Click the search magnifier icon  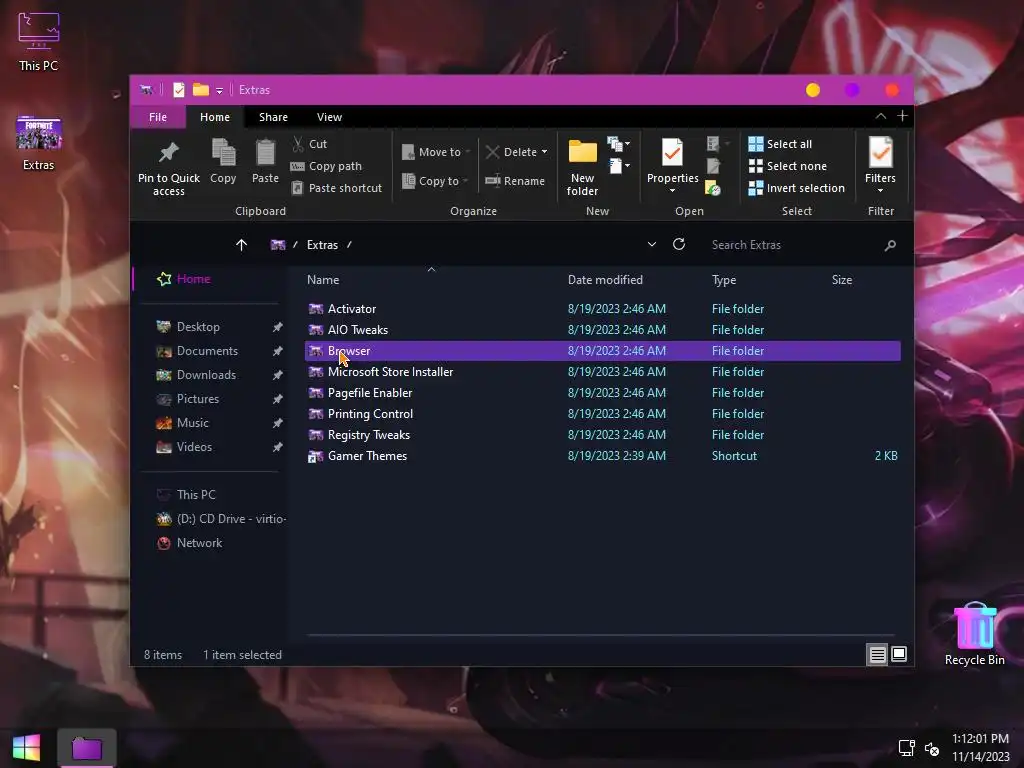pyautogui.click(x=890, y=246)
